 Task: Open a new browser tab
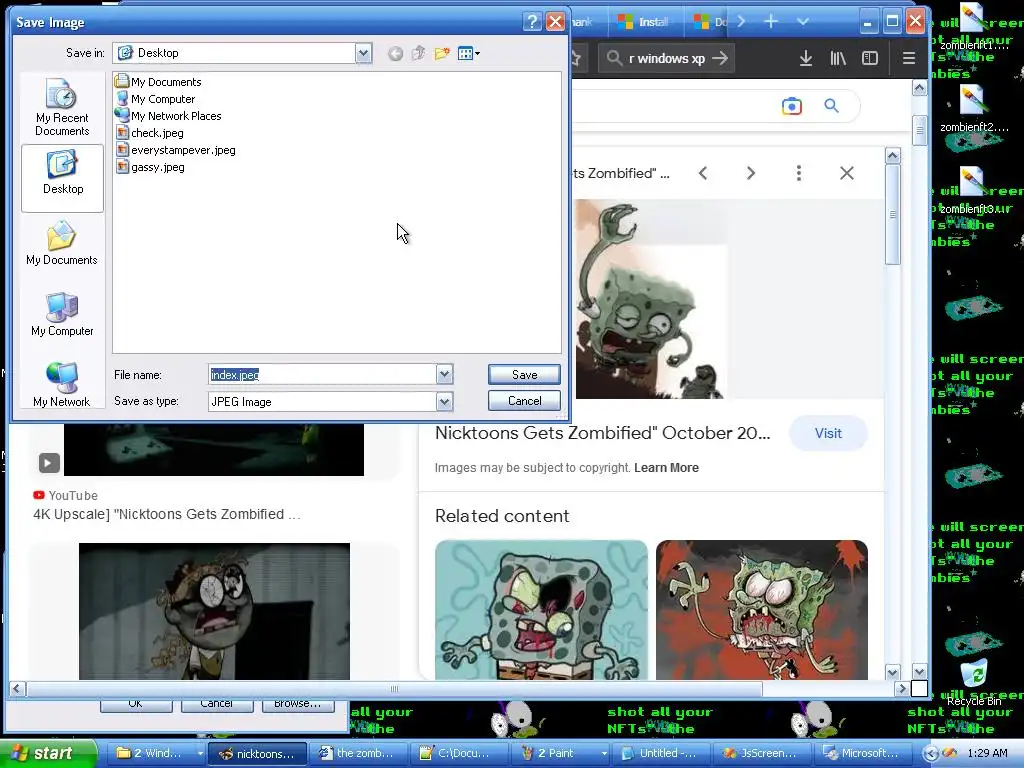point(771,22)
